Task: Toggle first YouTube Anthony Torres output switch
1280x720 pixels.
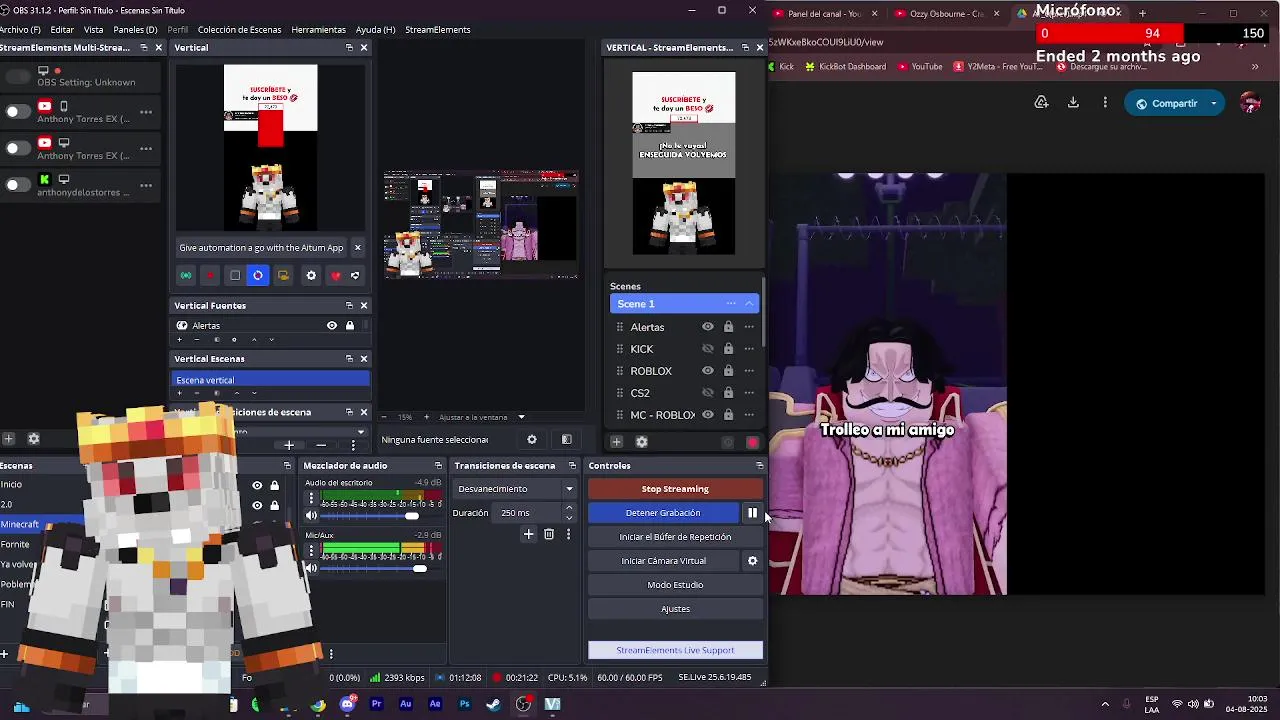Action: tap(18, 111)
